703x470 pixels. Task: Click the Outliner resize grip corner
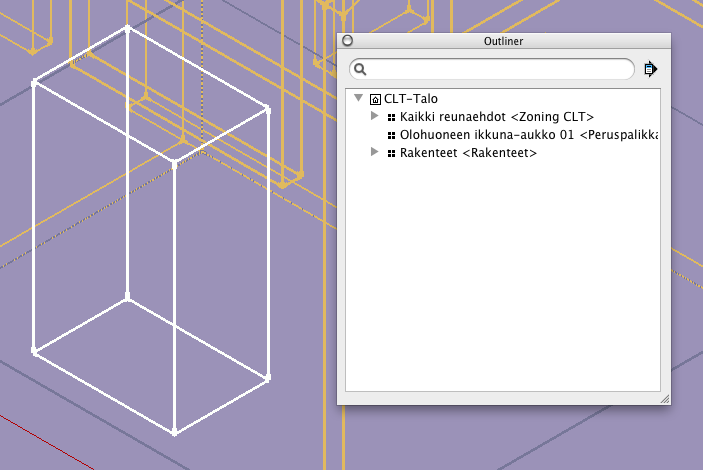665,399
